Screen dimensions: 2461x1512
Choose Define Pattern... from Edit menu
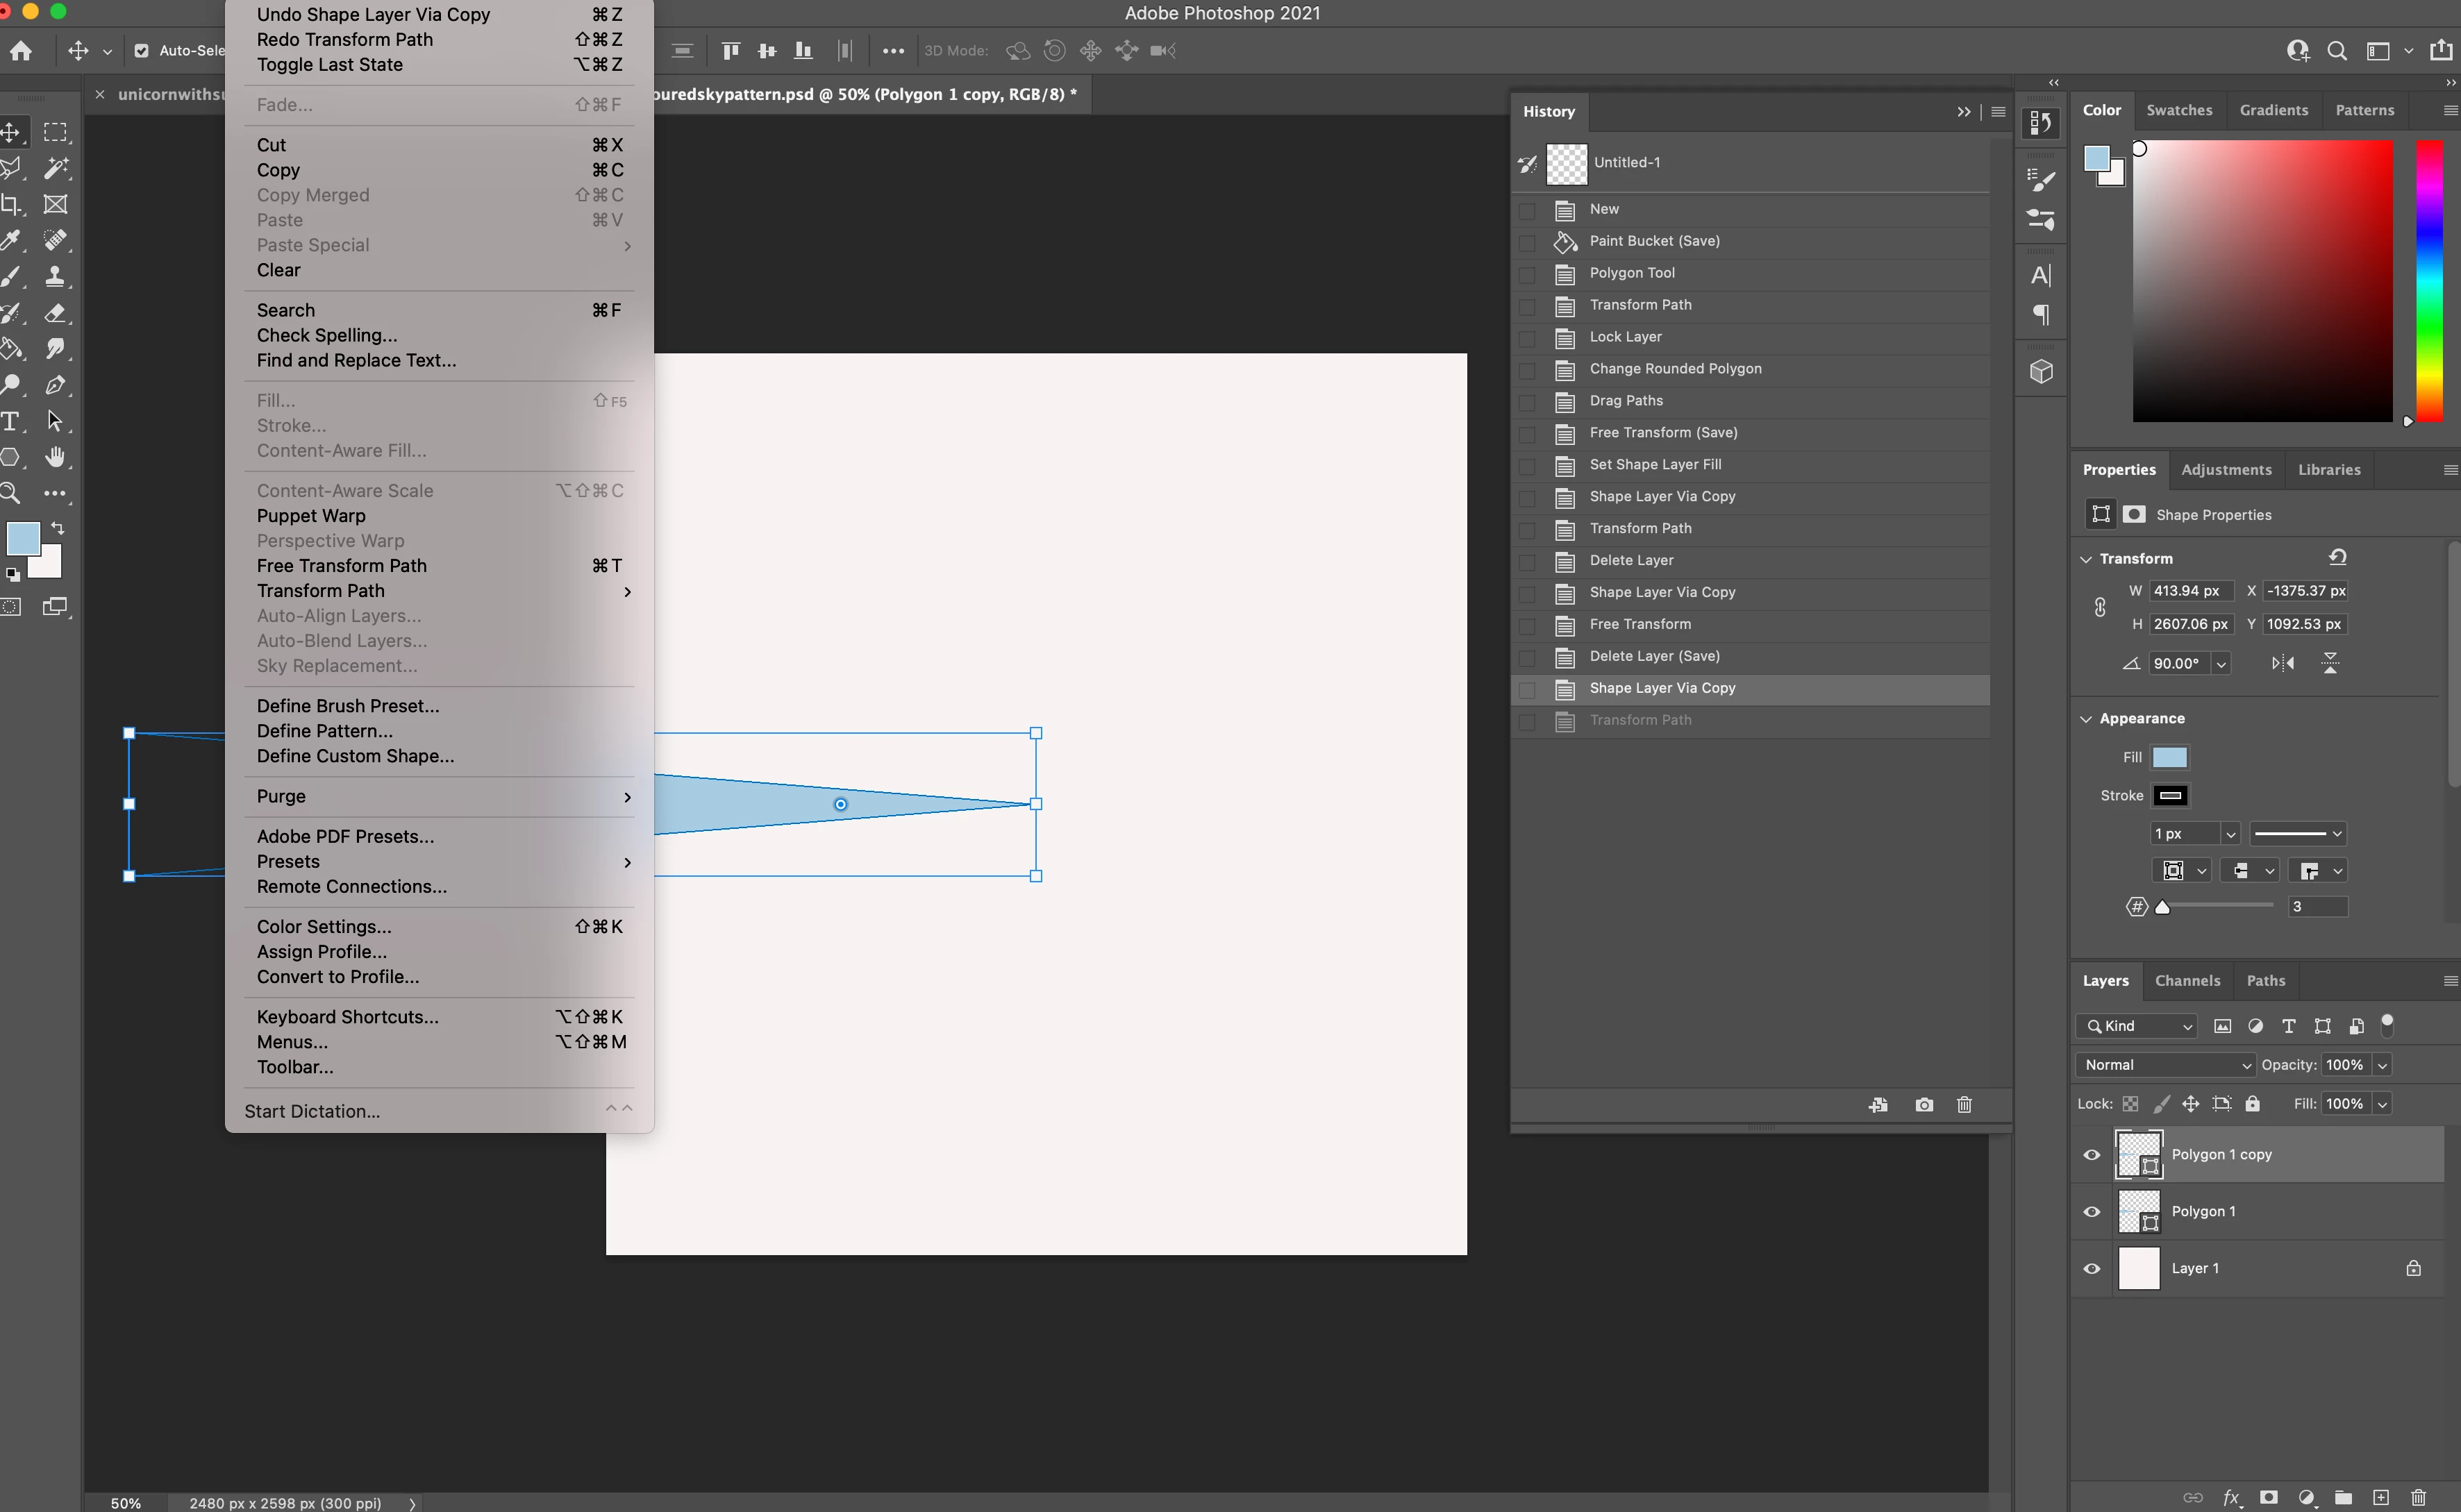click(x=324, y=731)
